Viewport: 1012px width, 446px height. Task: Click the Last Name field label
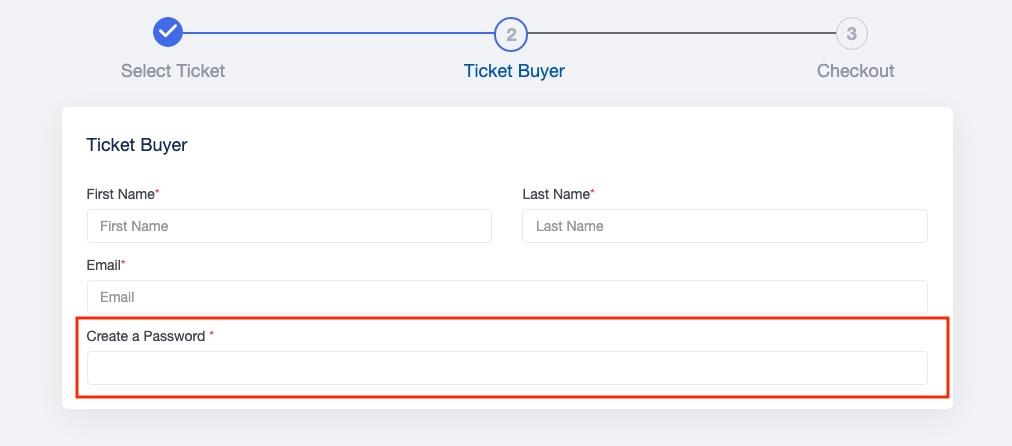coord(556,194)
